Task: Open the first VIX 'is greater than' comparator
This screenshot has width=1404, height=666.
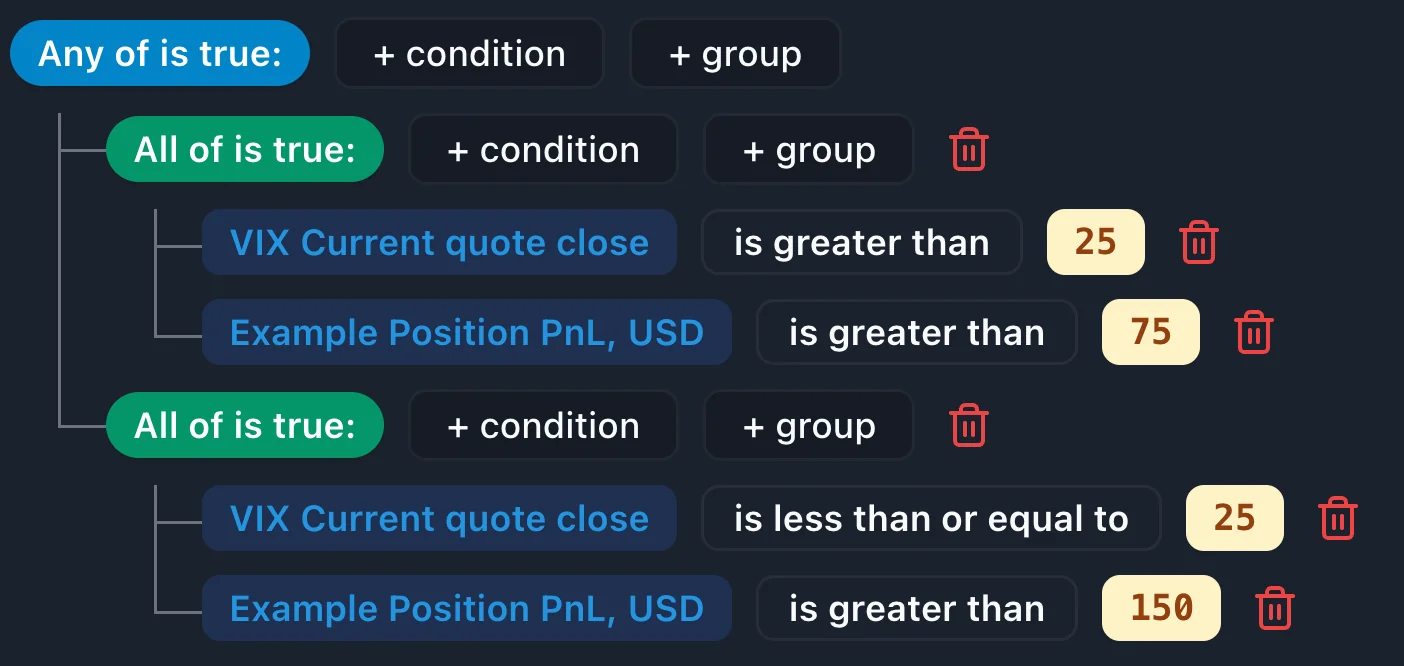Action: point(861,243)
